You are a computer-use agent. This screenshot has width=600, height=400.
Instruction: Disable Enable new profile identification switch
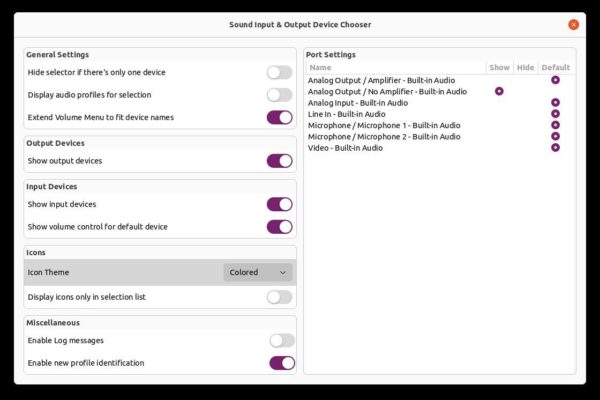[282, 363]
